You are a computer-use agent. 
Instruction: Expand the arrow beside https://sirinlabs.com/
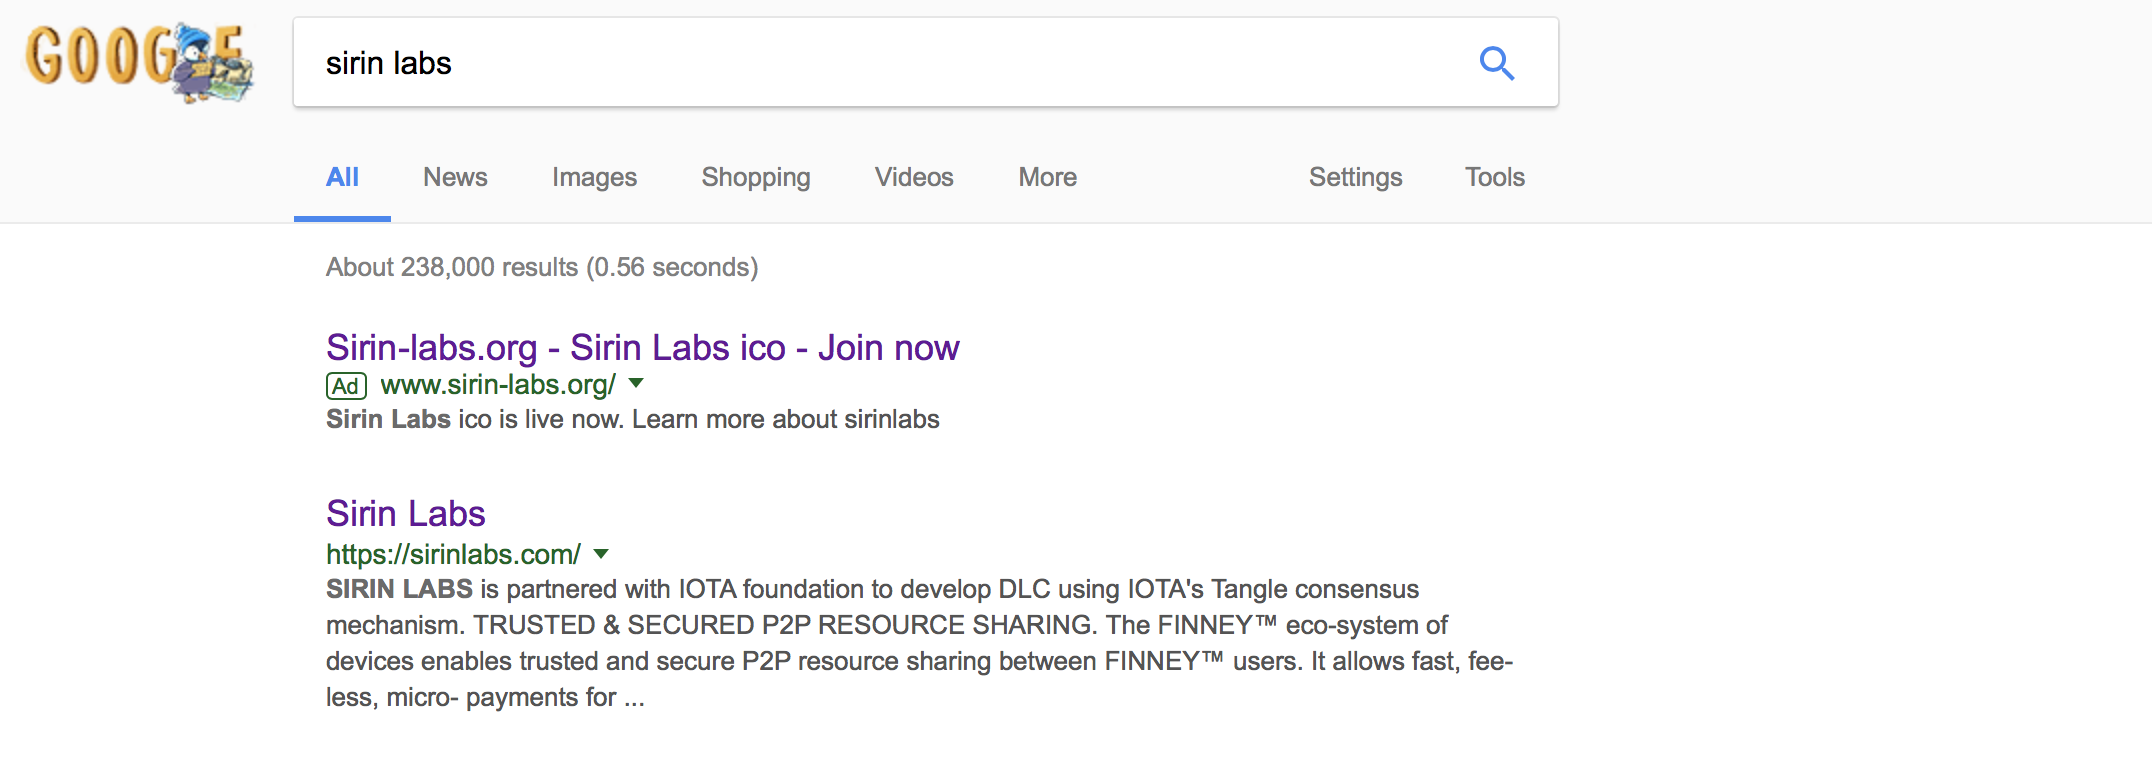(x=601, y=553)
